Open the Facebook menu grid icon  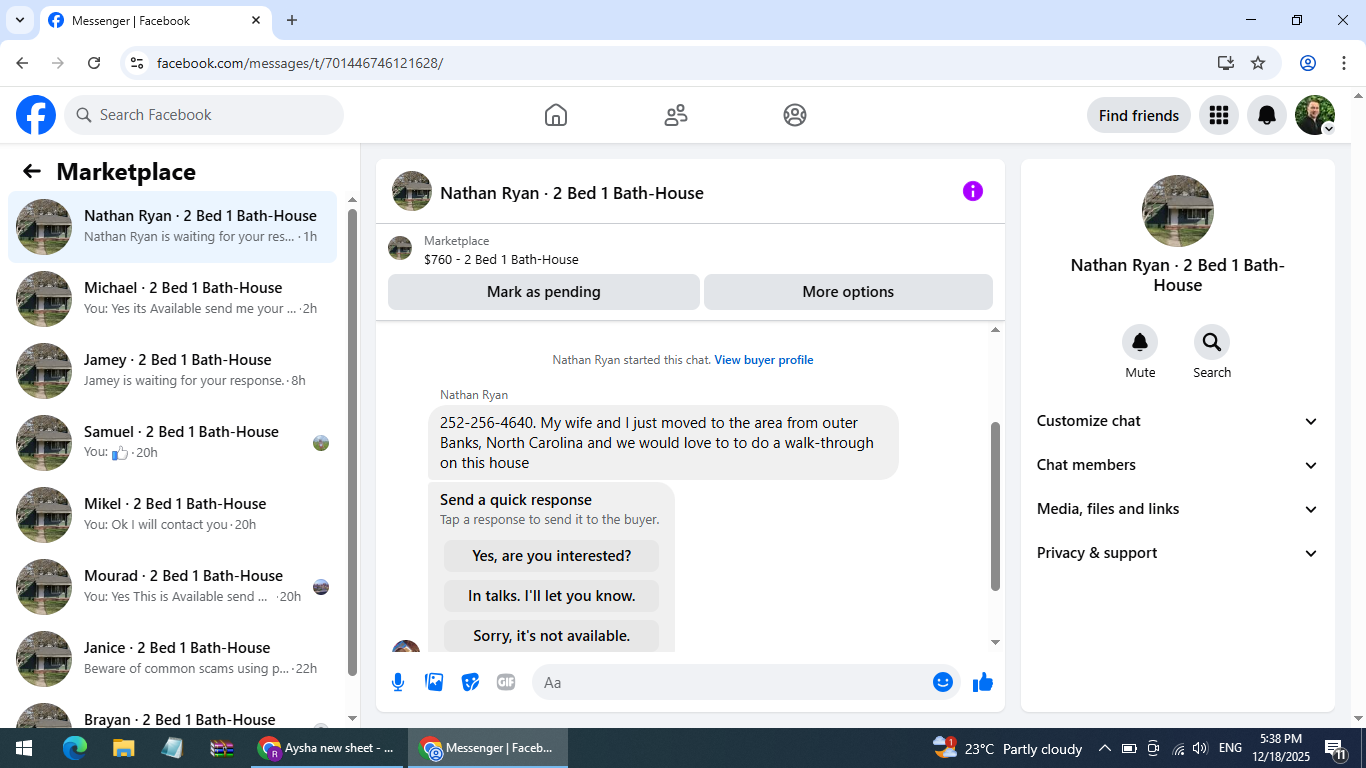tap(1218, 115)
